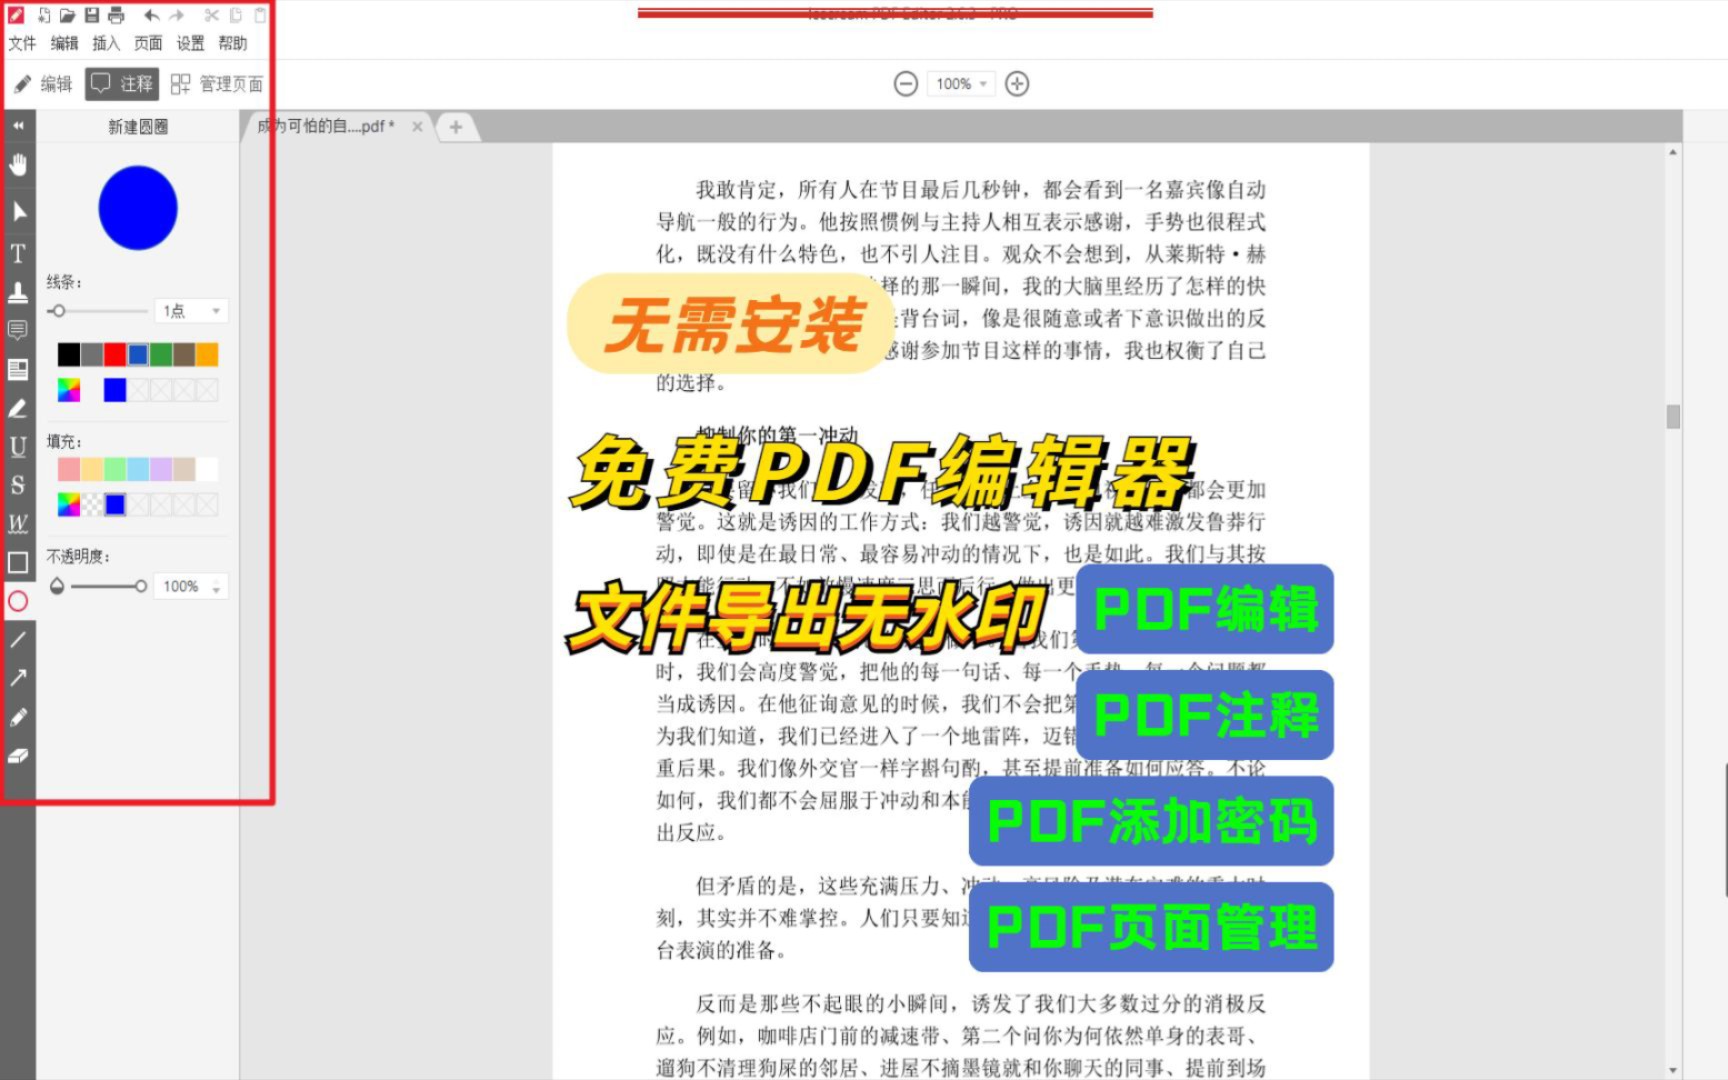Screen dimensions: 1728x1080
Task: Switch to 管理页面 mode
Action: click(x=217, y=84)
